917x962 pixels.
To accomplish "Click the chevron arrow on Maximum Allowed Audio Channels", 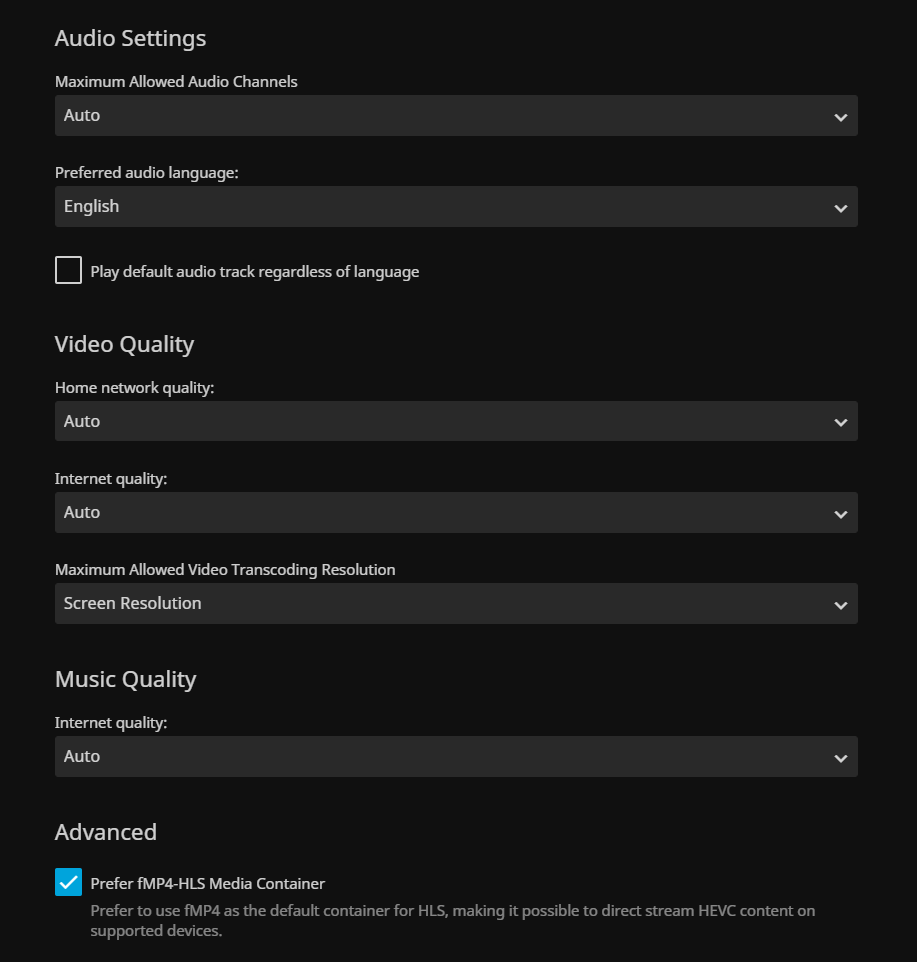I will (x=840, y=117).
